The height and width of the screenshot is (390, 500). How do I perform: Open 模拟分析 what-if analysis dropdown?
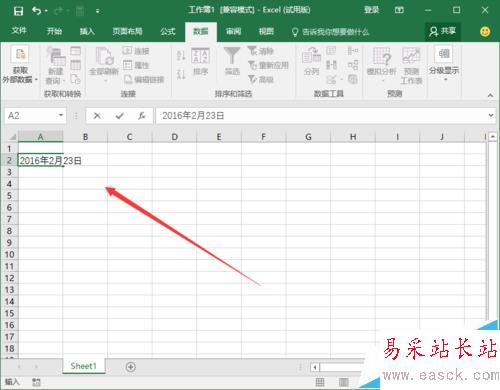coord(381,65)
